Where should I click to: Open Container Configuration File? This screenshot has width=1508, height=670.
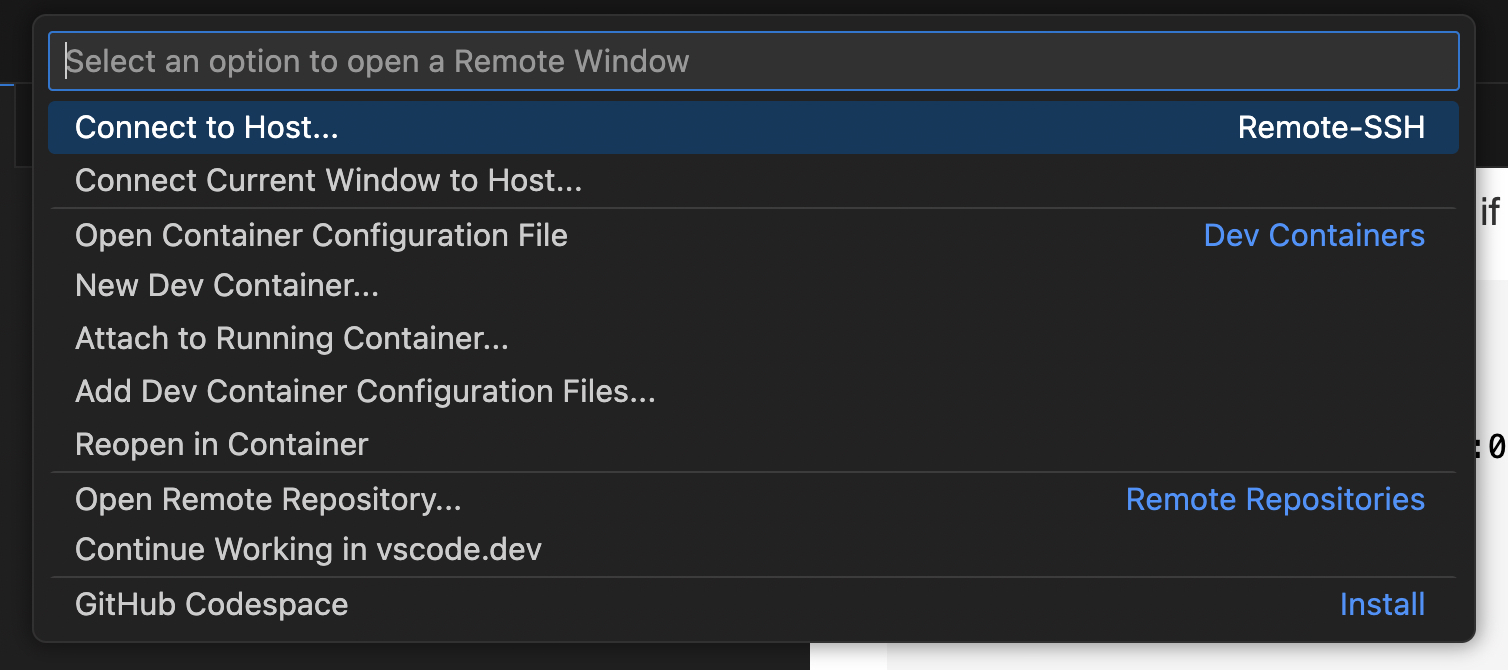(x=321, y=236)
